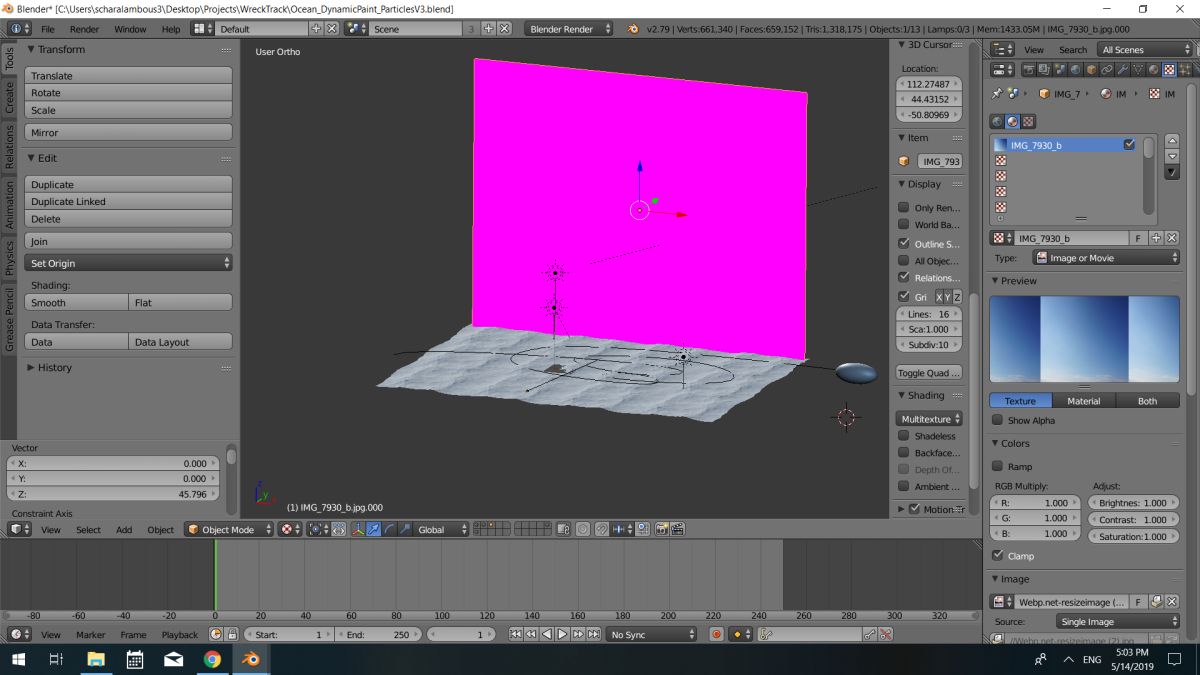Open Single Image source dropdown
The width and height of the screenshot is (1200, 675).
click(1119, 621)
